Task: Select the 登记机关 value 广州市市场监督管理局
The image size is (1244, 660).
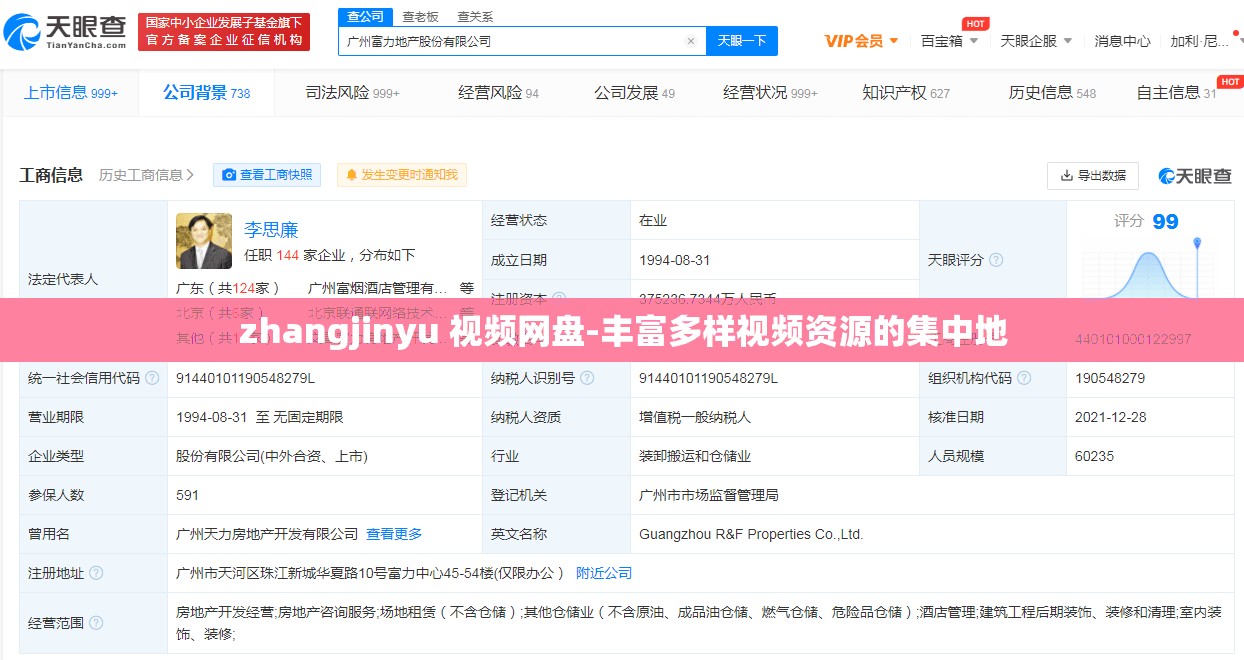Action: click(709, 495)
